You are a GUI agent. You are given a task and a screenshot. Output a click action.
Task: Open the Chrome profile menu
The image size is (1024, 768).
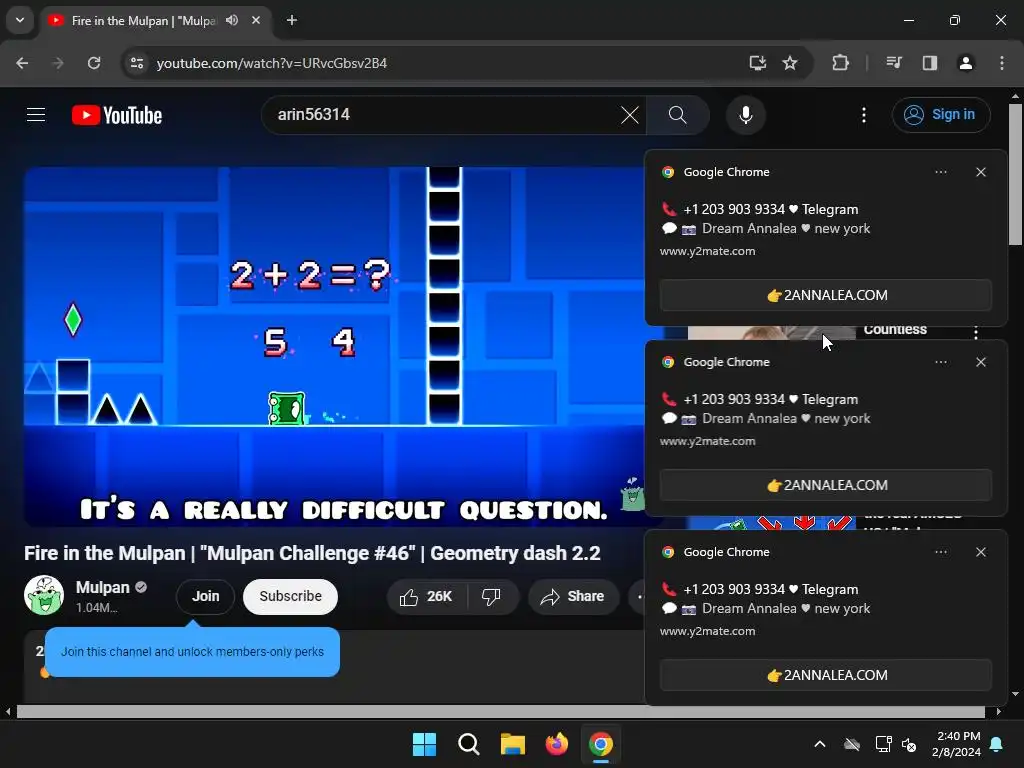[x=965, y=63]
